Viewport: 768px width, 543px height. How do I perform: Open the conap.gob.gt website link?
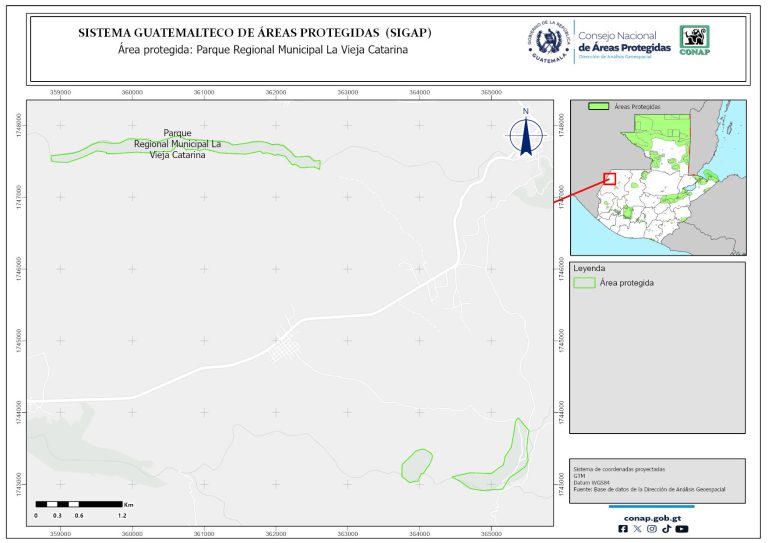(x=652, y=517)
